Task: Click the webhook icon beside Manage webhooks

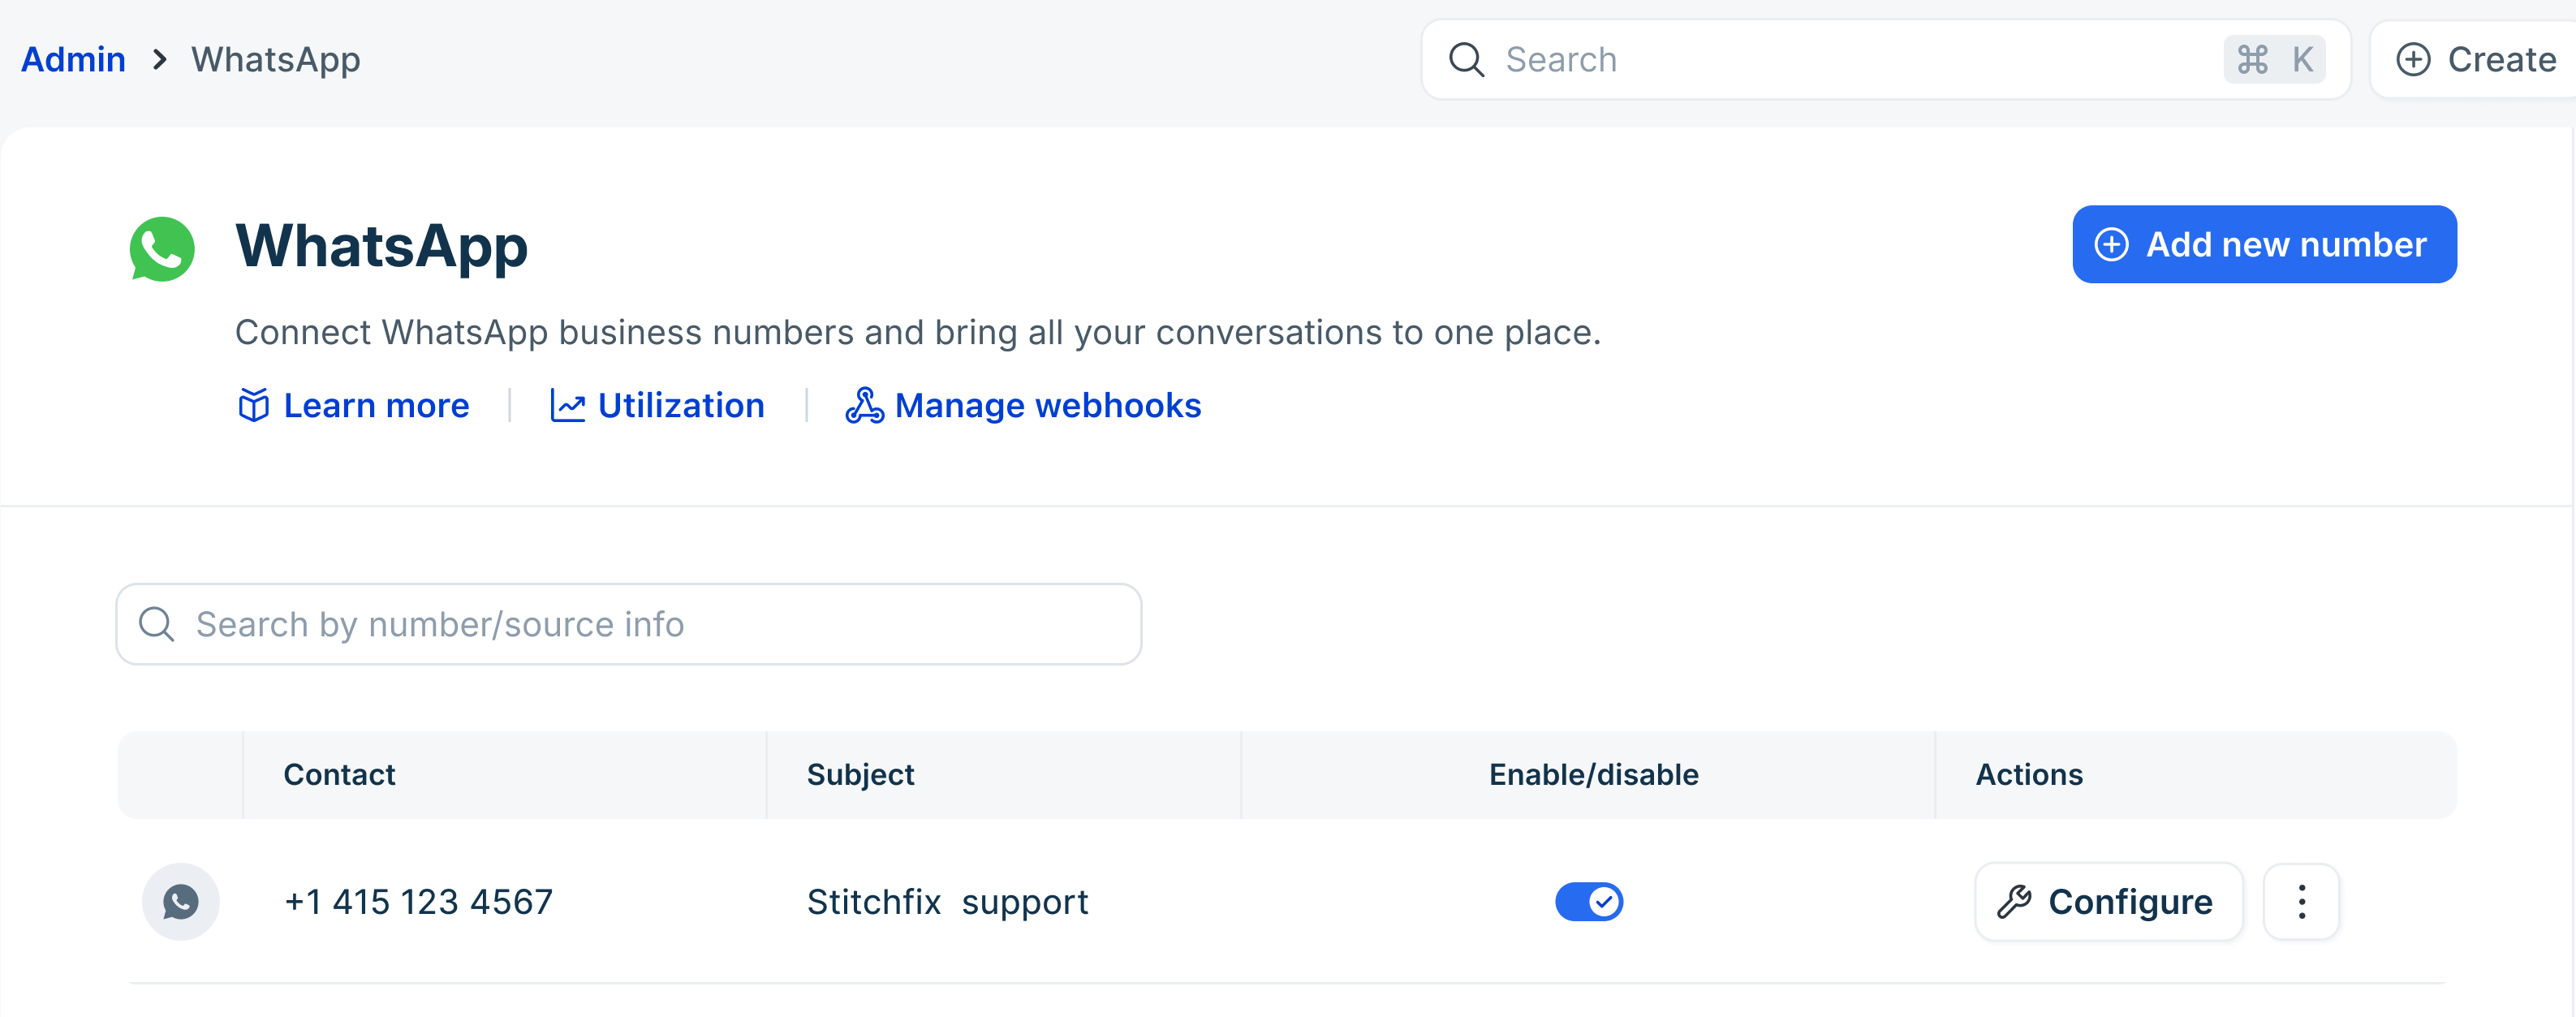Action: [x=864, y=406]
